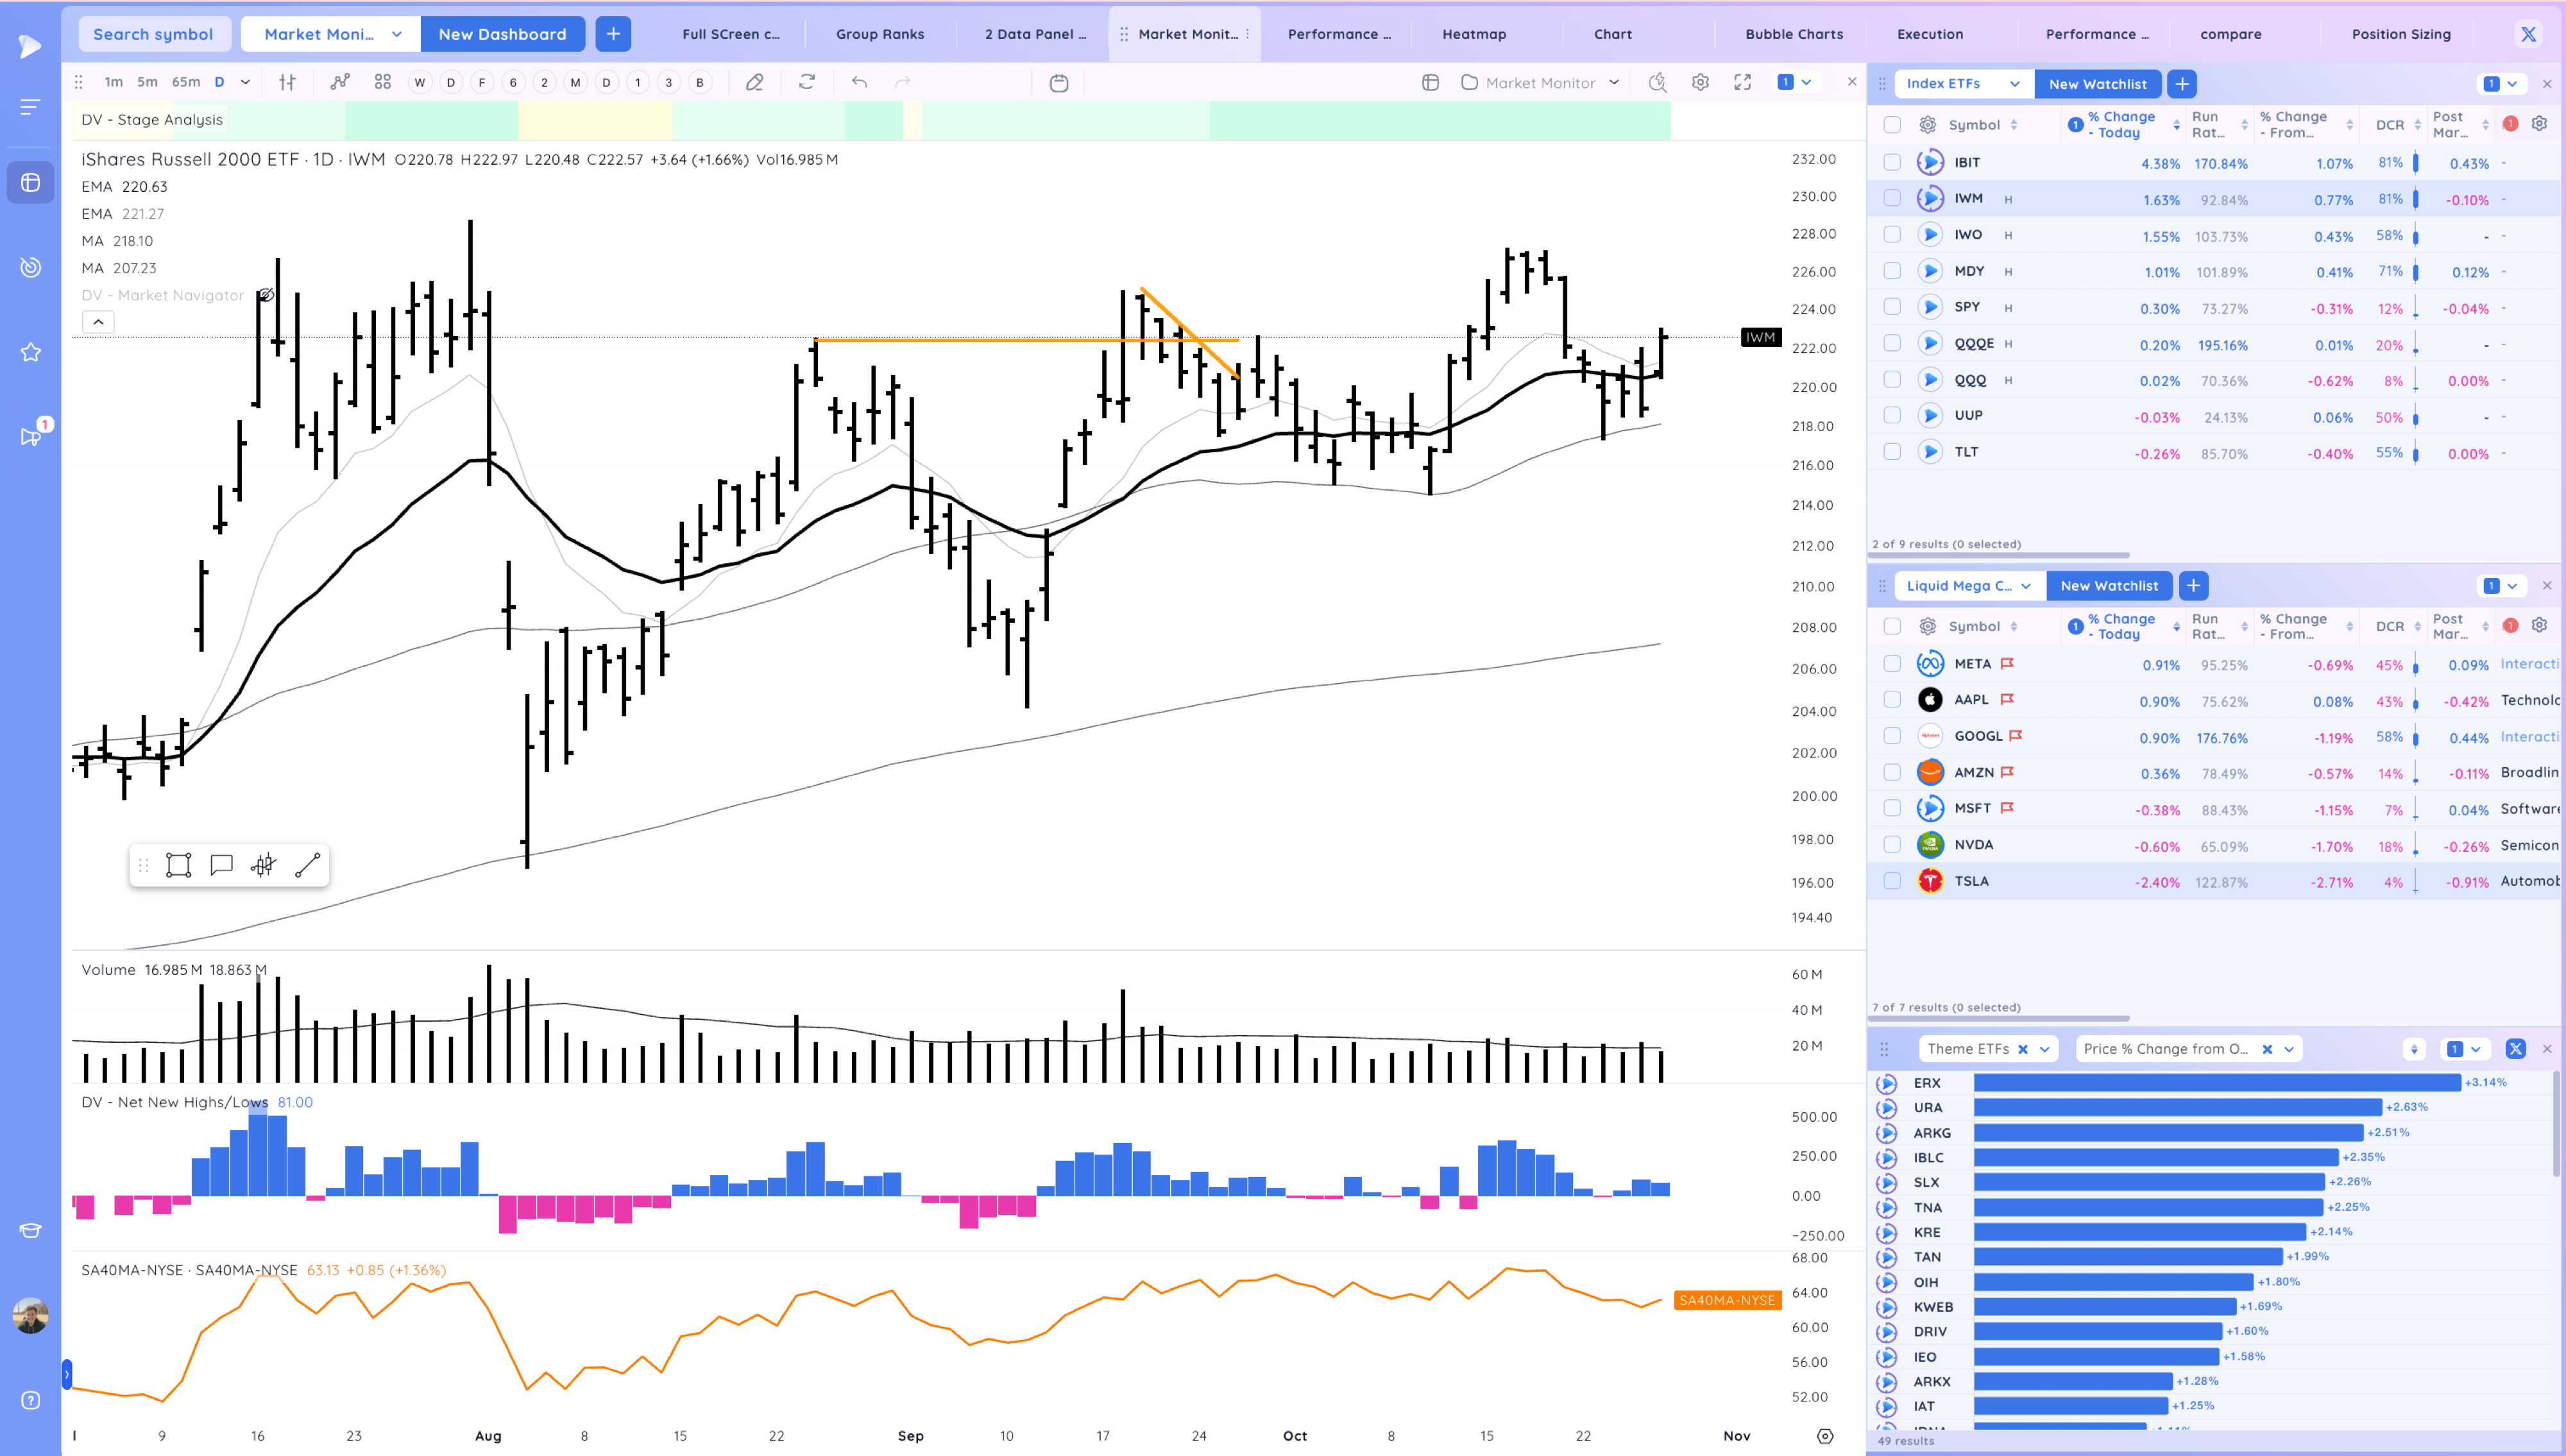The height and width of the screenshot is (1456, 2566).
Task: Click the New Dashboard button
Action: pos(502,34)
